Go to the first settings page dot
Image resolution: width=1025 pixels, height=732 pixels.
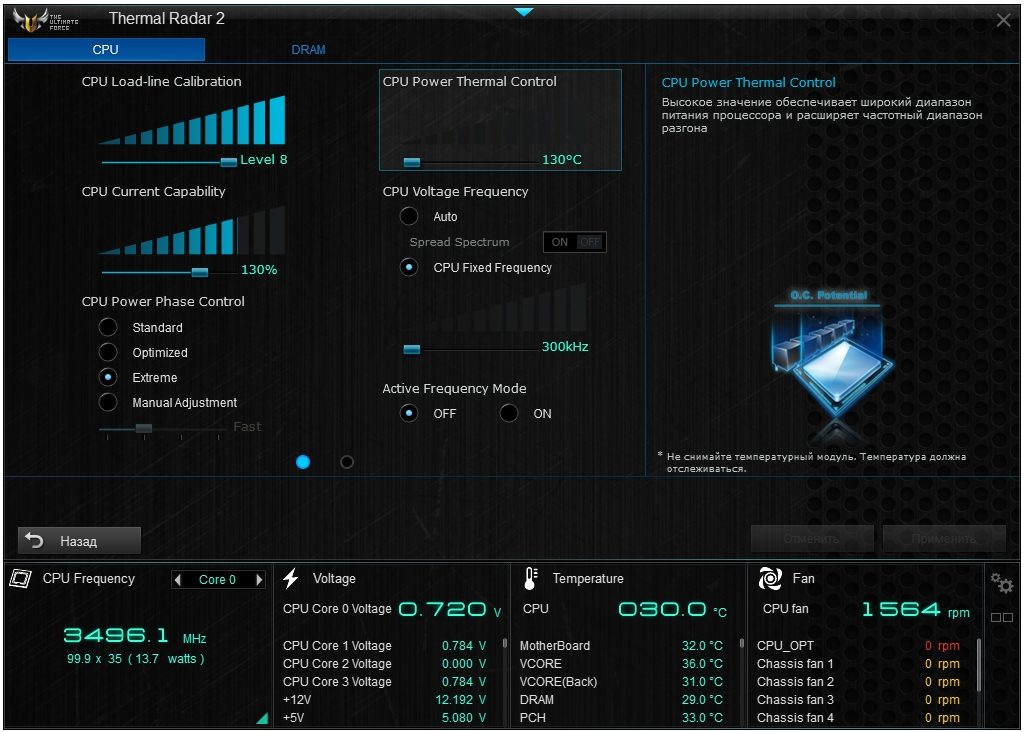click(303, 462)
